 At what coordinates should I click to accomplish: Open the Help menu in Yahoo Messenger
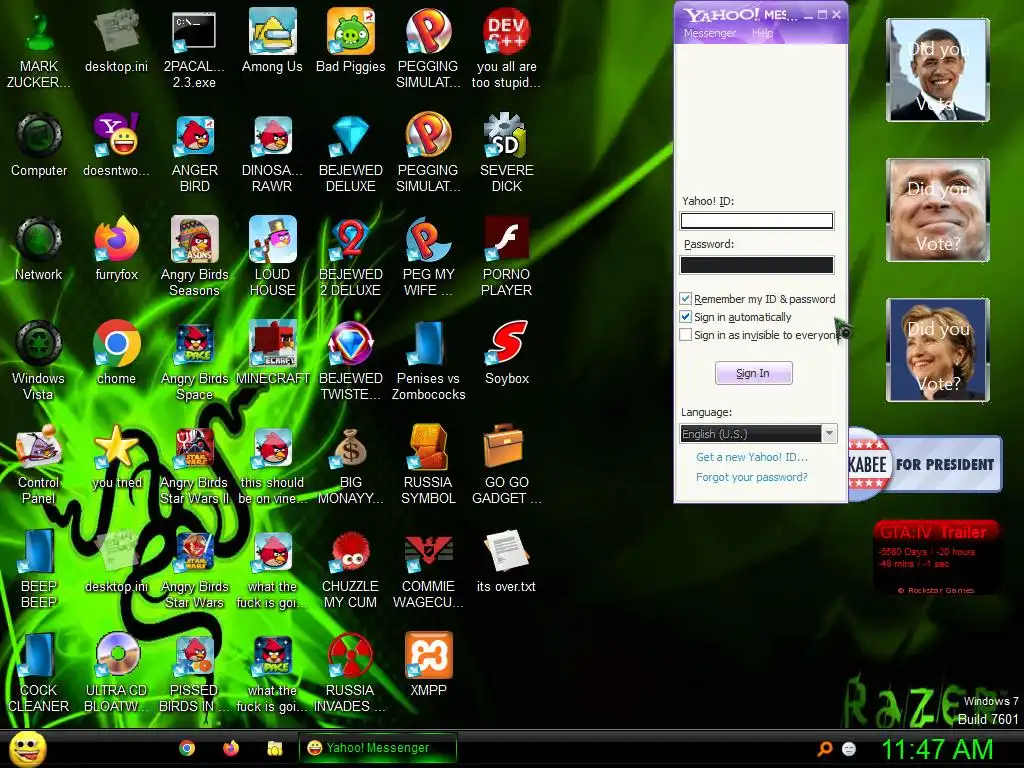(x=762, y=33)
